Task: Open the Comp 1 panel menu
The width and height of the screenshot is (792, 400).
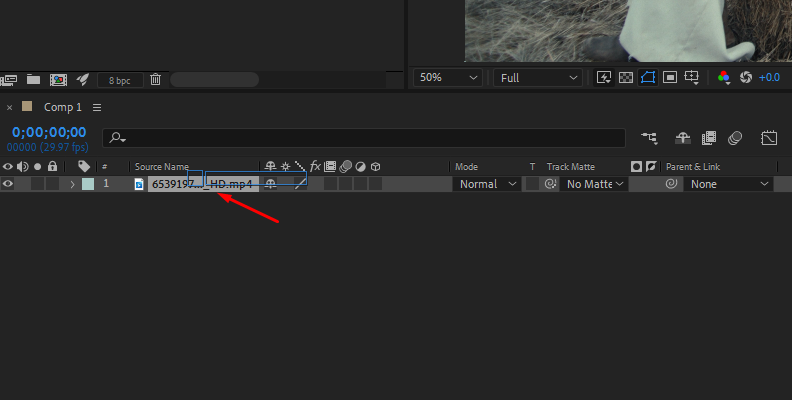Action: 97,107
